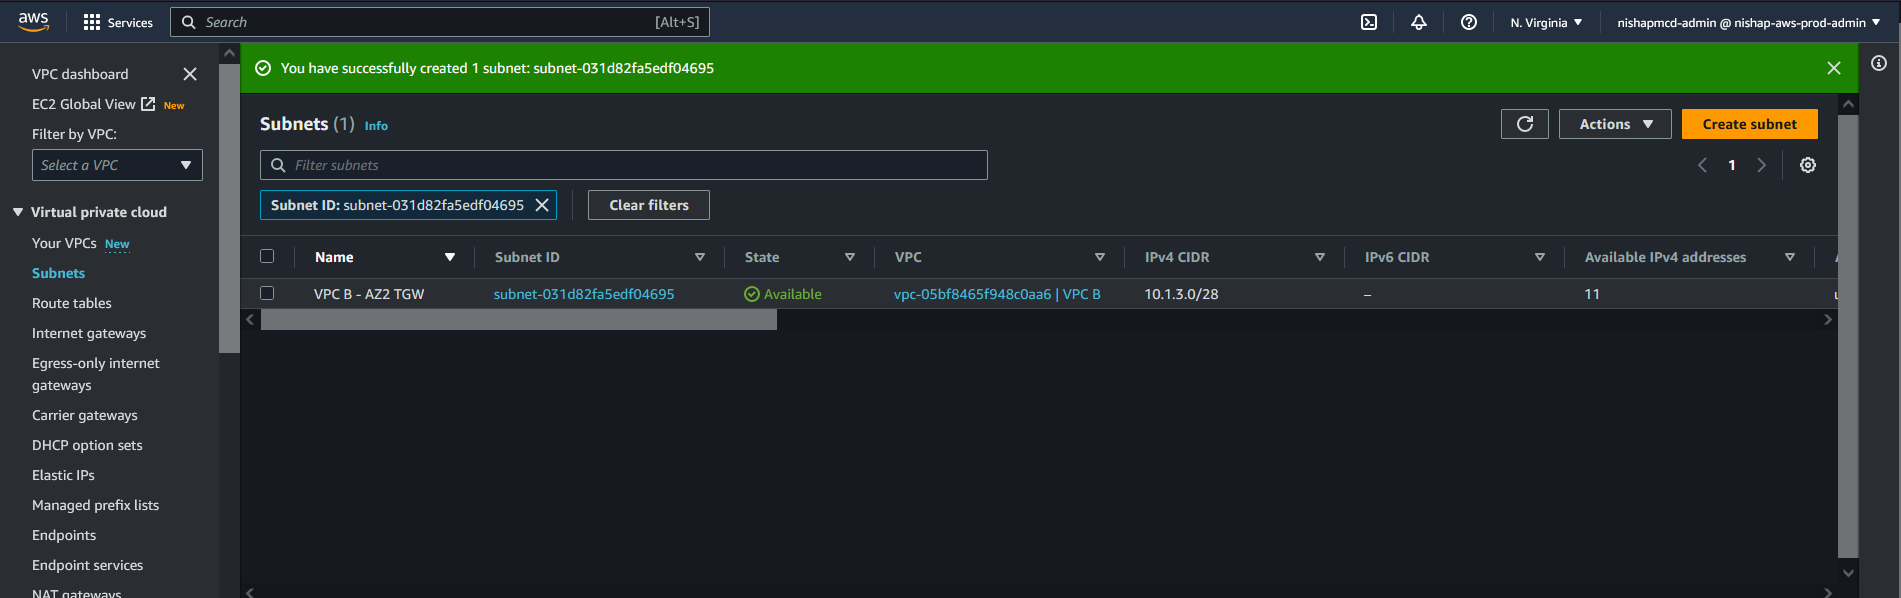This screenshot has width=1901, height=598.
Task: Dismiss the green success banner
Action: point(1834,68)
